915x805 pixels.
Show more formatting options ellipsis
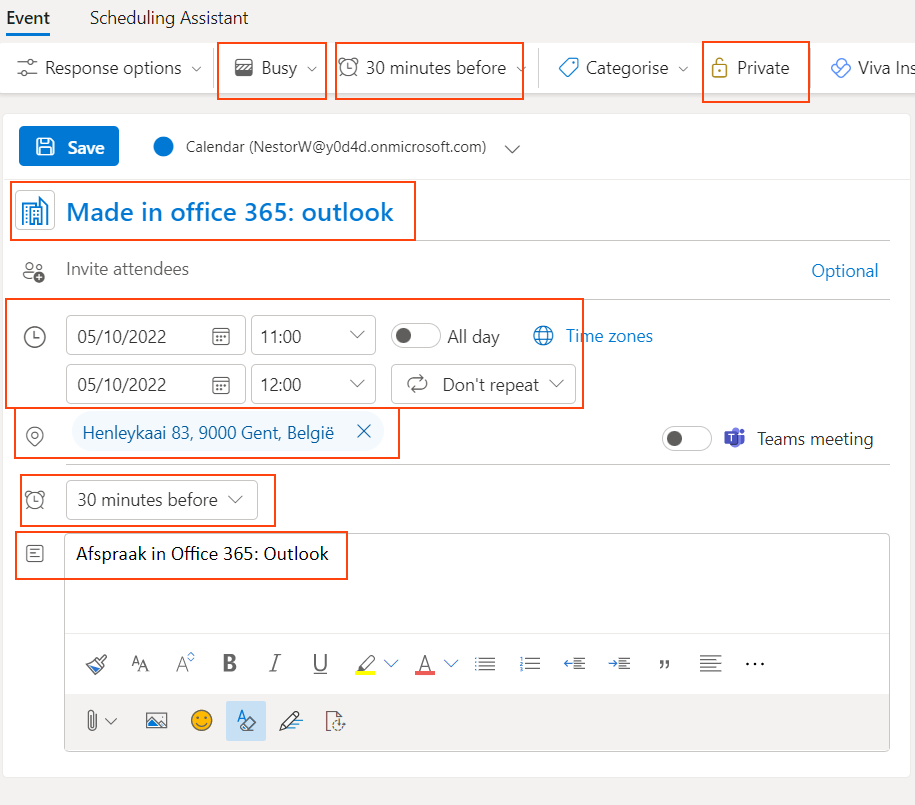tap(755, 664)
